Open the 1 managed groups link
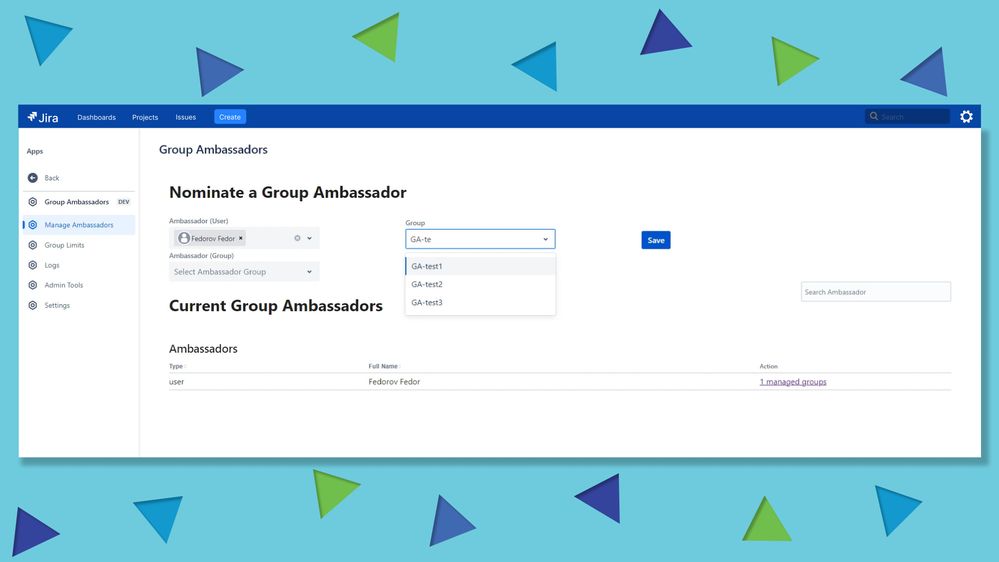Screen dimensions: 999x562 coord(793,382)
